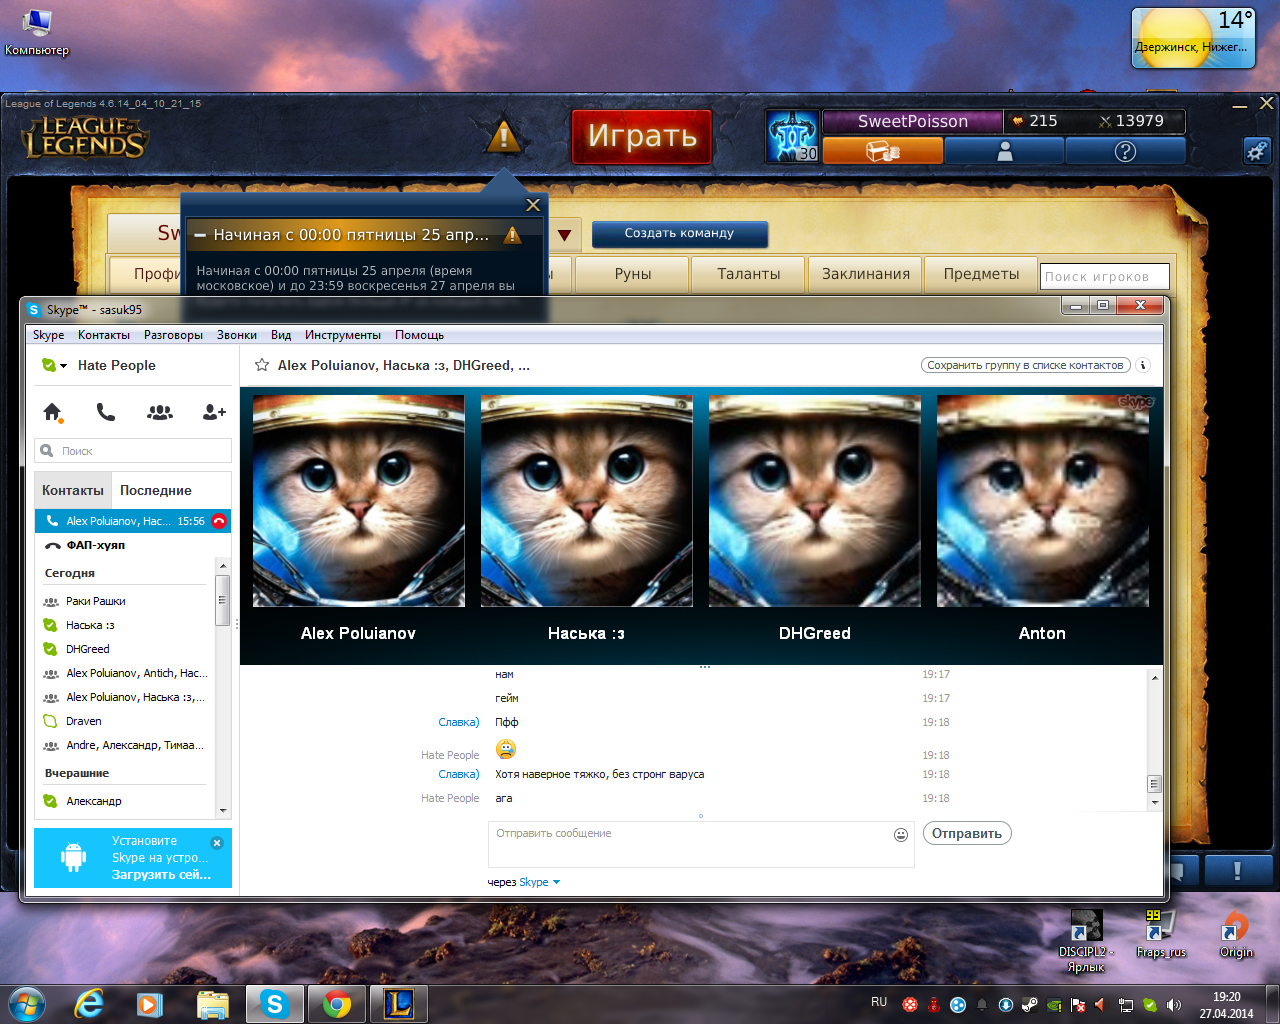Click the Создать команду button
The width and height of the screenshot is (1280, 1024).
click(x=680, y=233)
